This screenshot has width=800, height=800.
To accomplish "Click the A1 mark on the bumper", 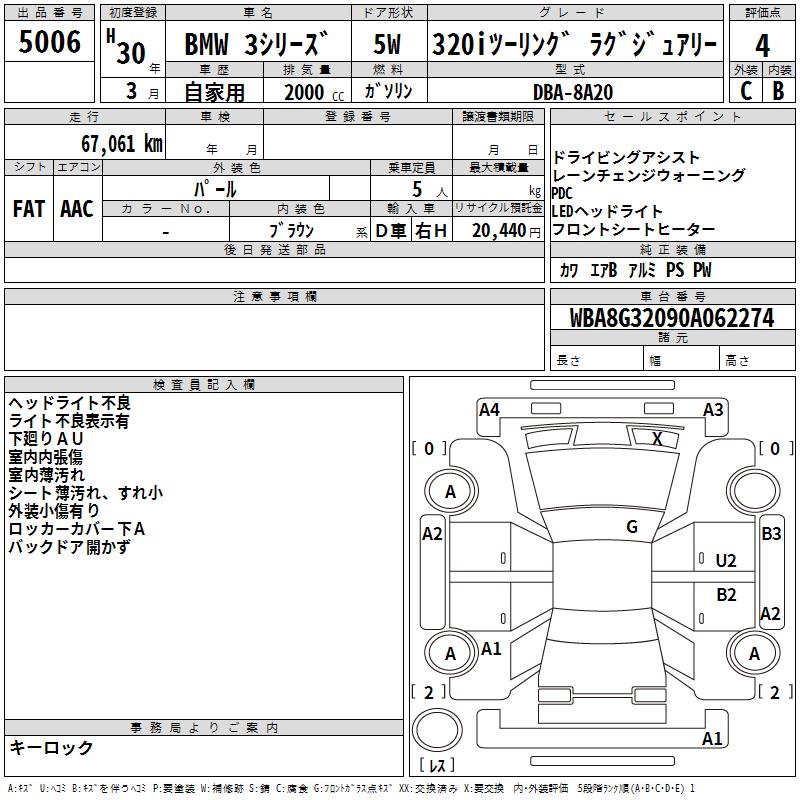I will point(712,738).
